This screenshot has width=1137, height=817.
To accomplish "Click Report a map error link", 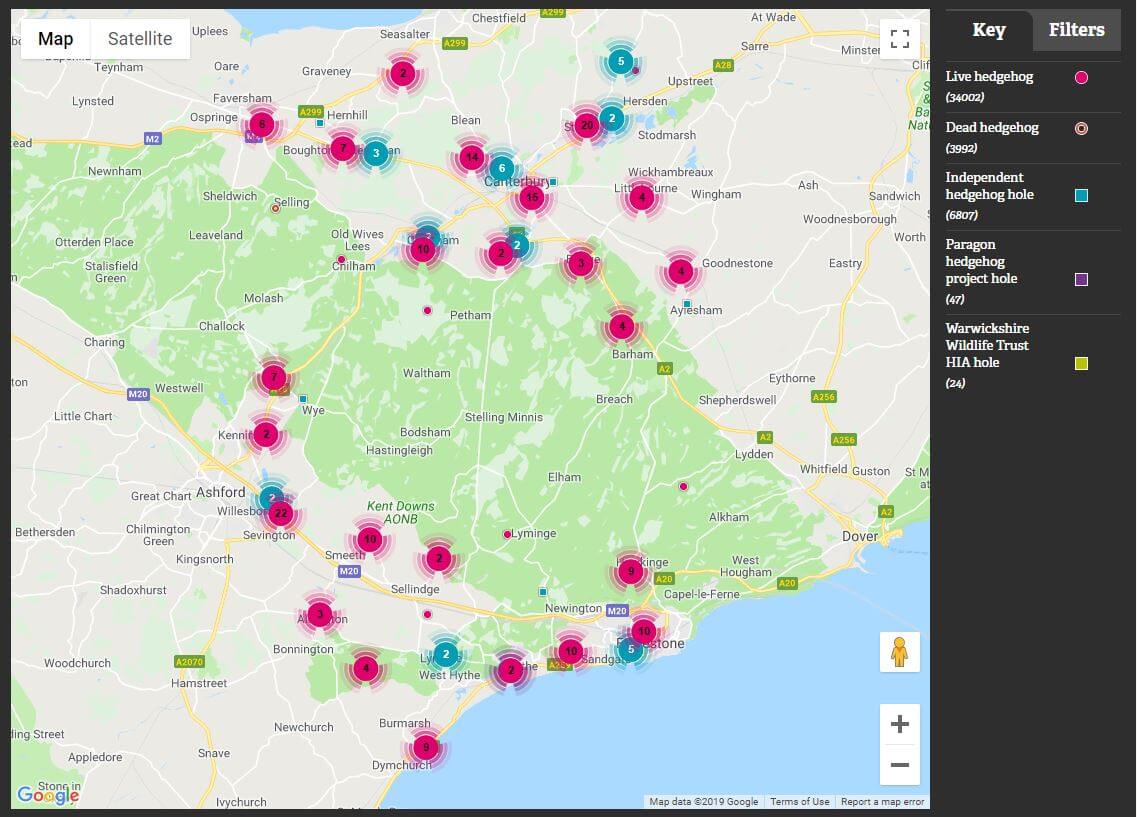I will coord(882,801).
